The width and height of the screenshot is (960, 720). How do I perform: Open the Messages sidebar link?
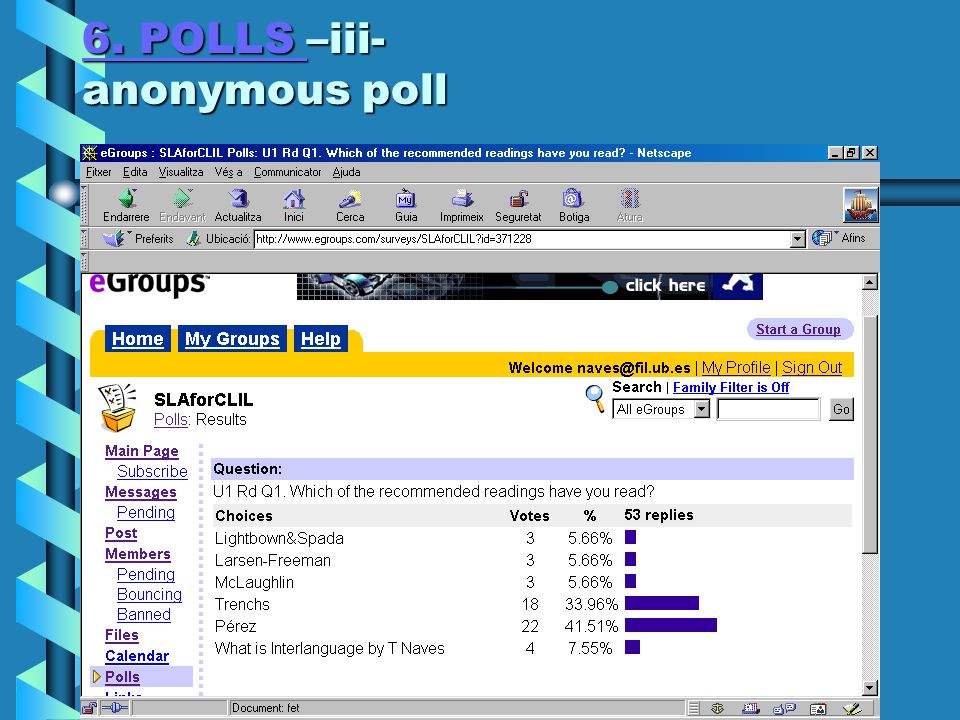pos(141,492)
